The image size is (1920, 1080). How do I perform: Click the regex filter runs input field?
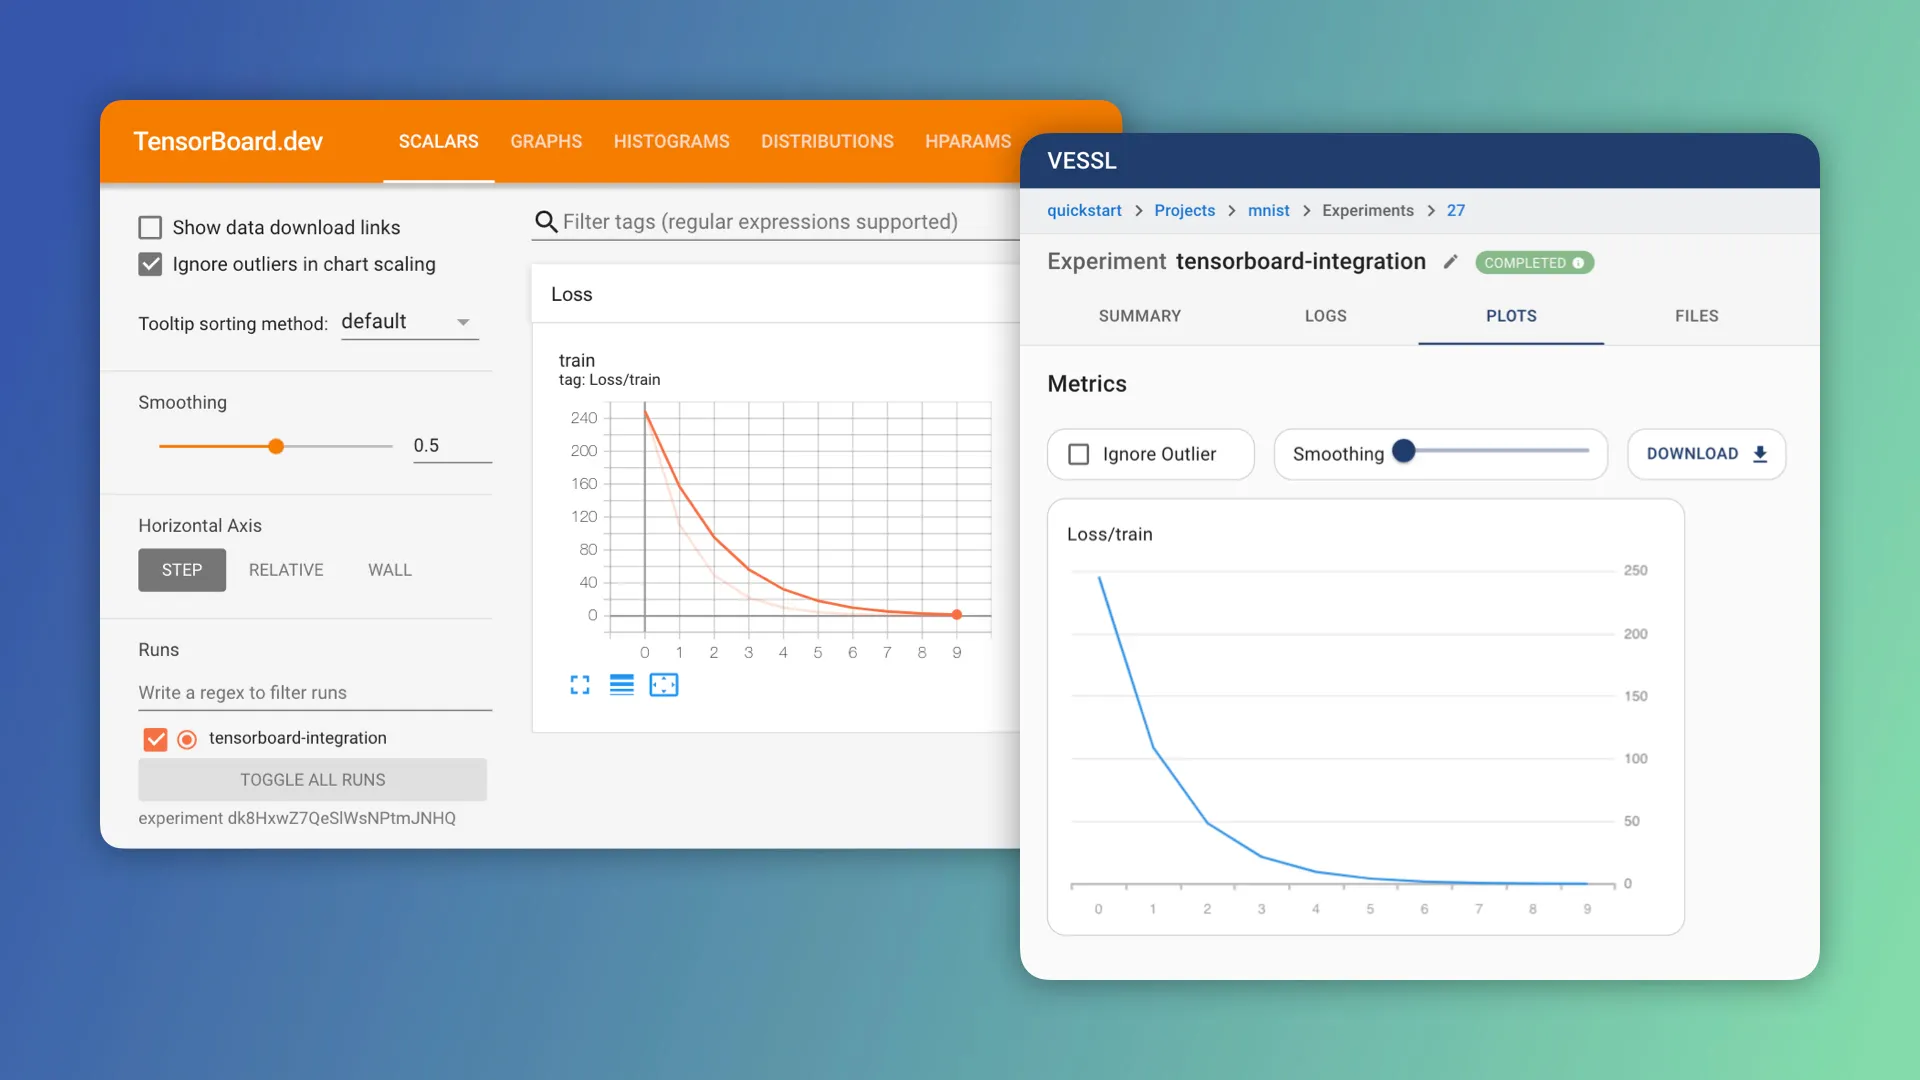[314, 693]
